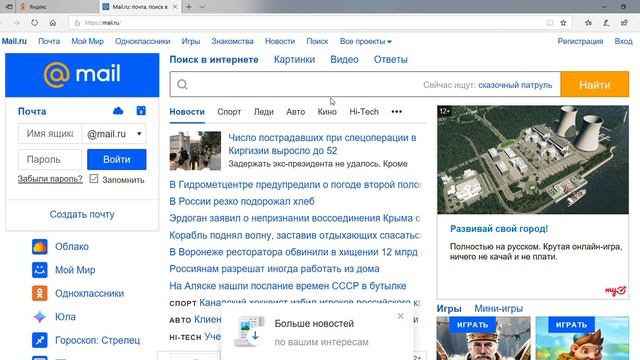Click the share page icon

[624, 23]
